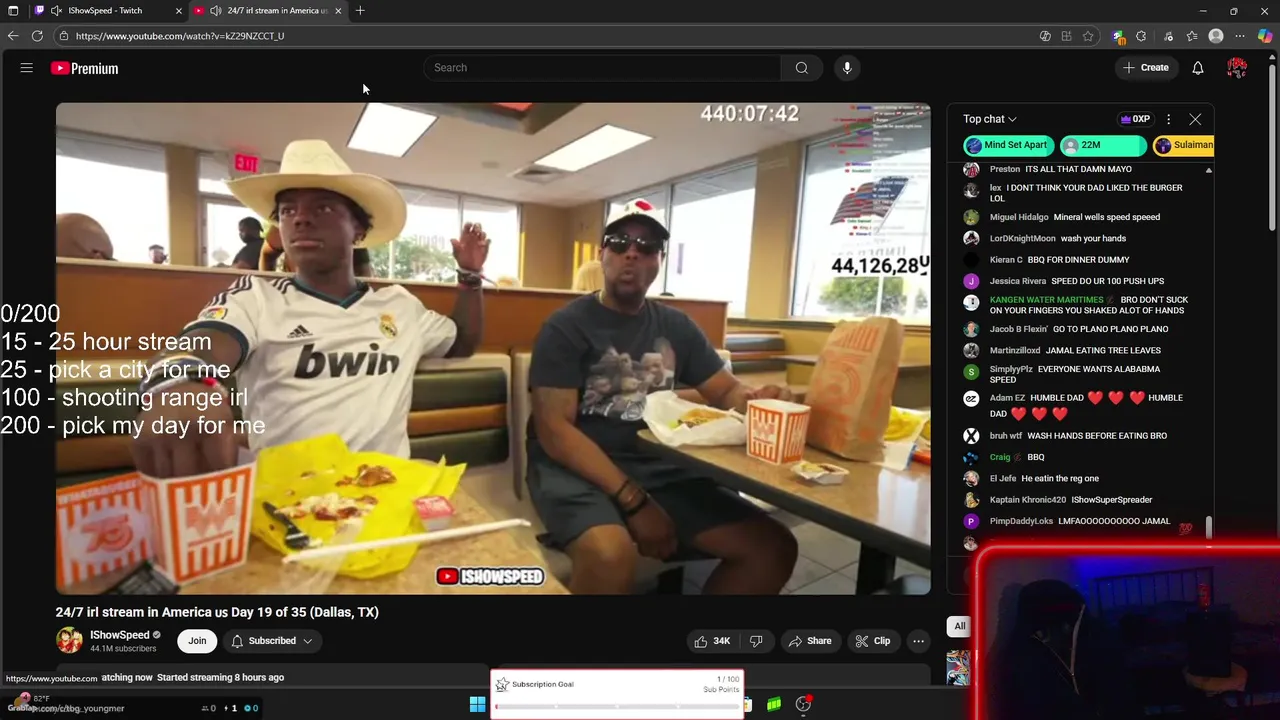Expand the Top chat dropdown

pyautogui.click(x=990, y=119)
